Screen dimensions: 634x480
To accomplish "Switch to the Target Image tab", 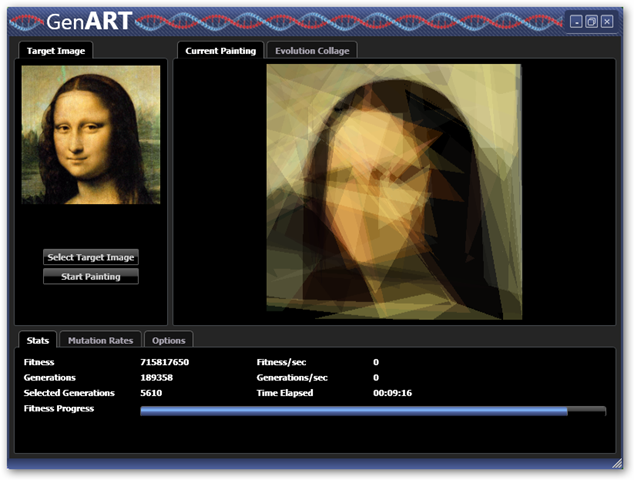I will pos(56,51).
